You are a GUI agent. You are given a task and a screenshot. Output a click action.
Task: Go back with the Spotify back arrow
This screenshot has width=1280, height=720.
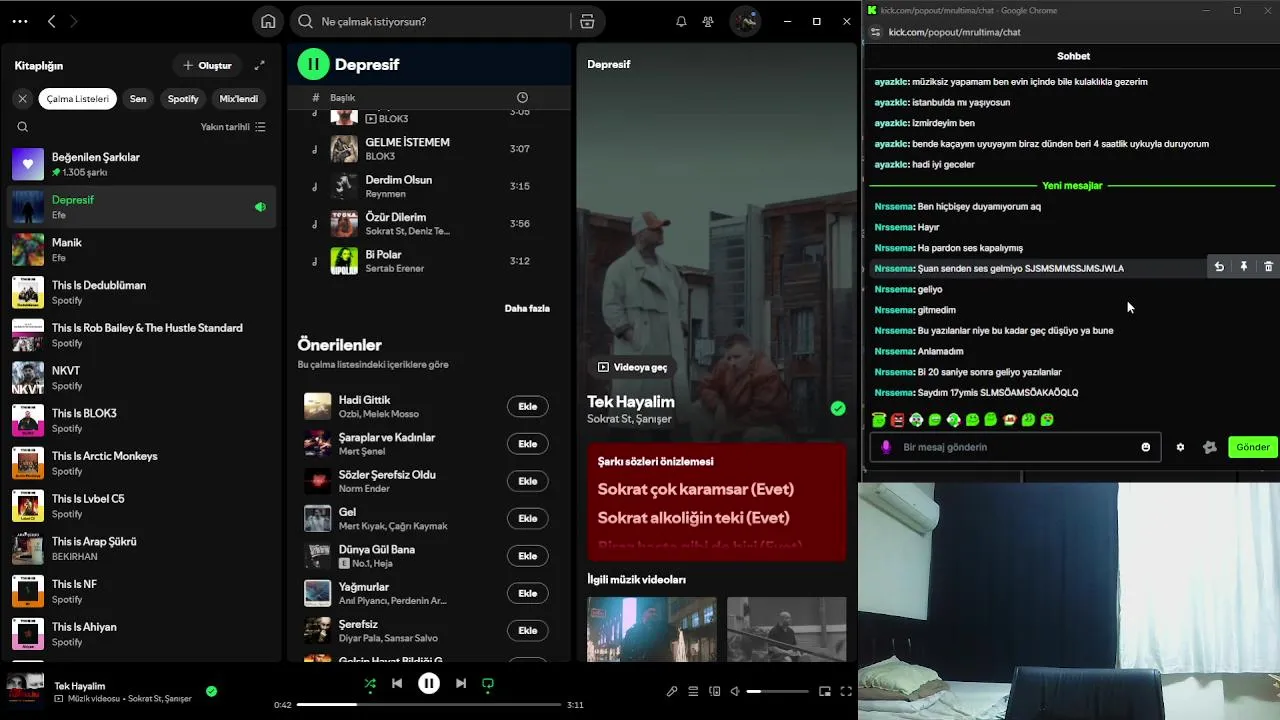52,21
